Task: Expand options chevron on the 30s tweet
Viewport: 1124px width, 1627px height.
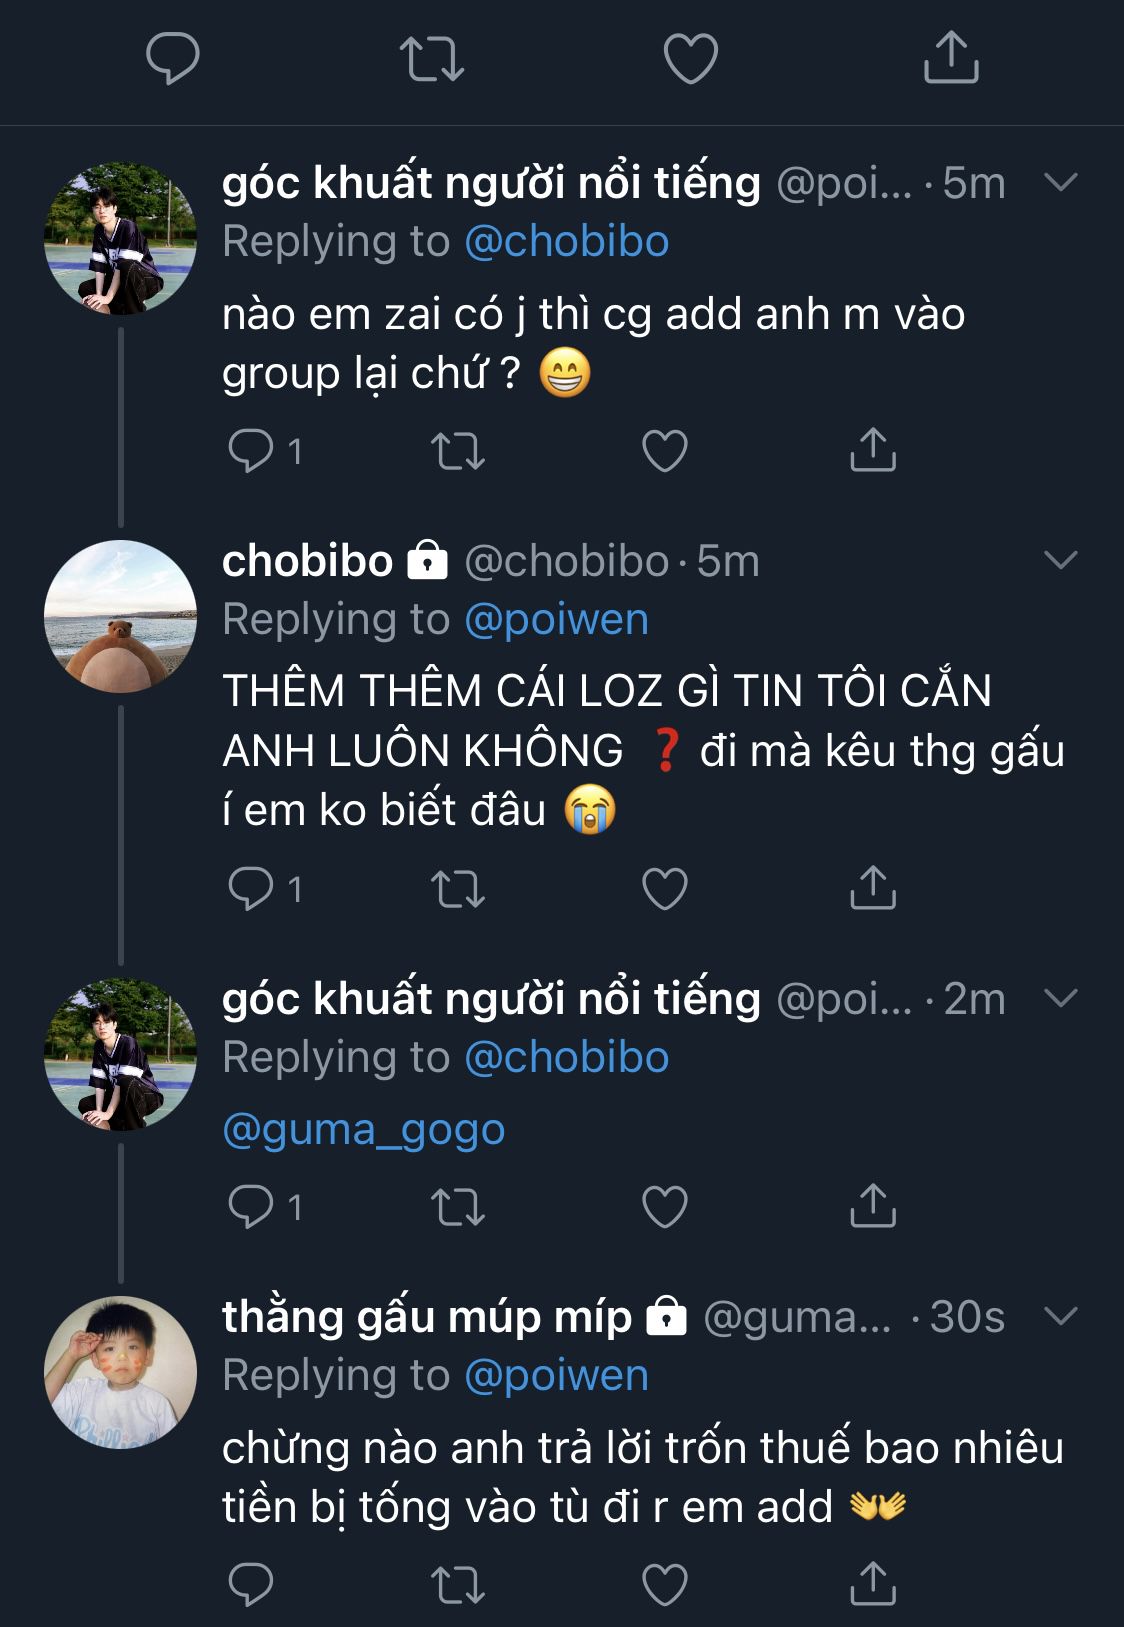Action: click(1060, 1316)
